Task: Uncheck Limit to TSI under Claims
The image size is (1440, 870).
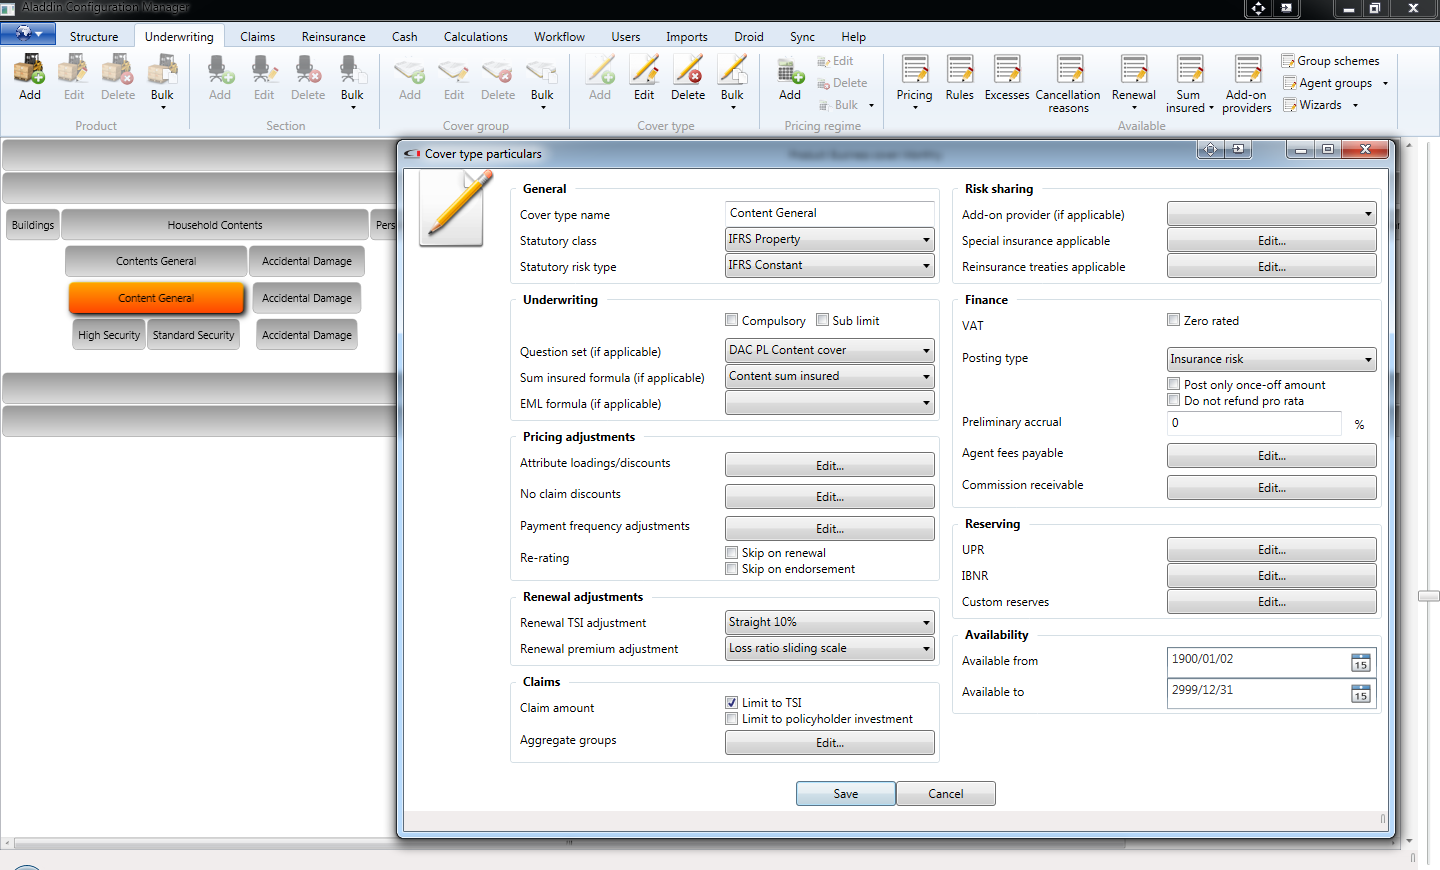Action: pos(731,702)
